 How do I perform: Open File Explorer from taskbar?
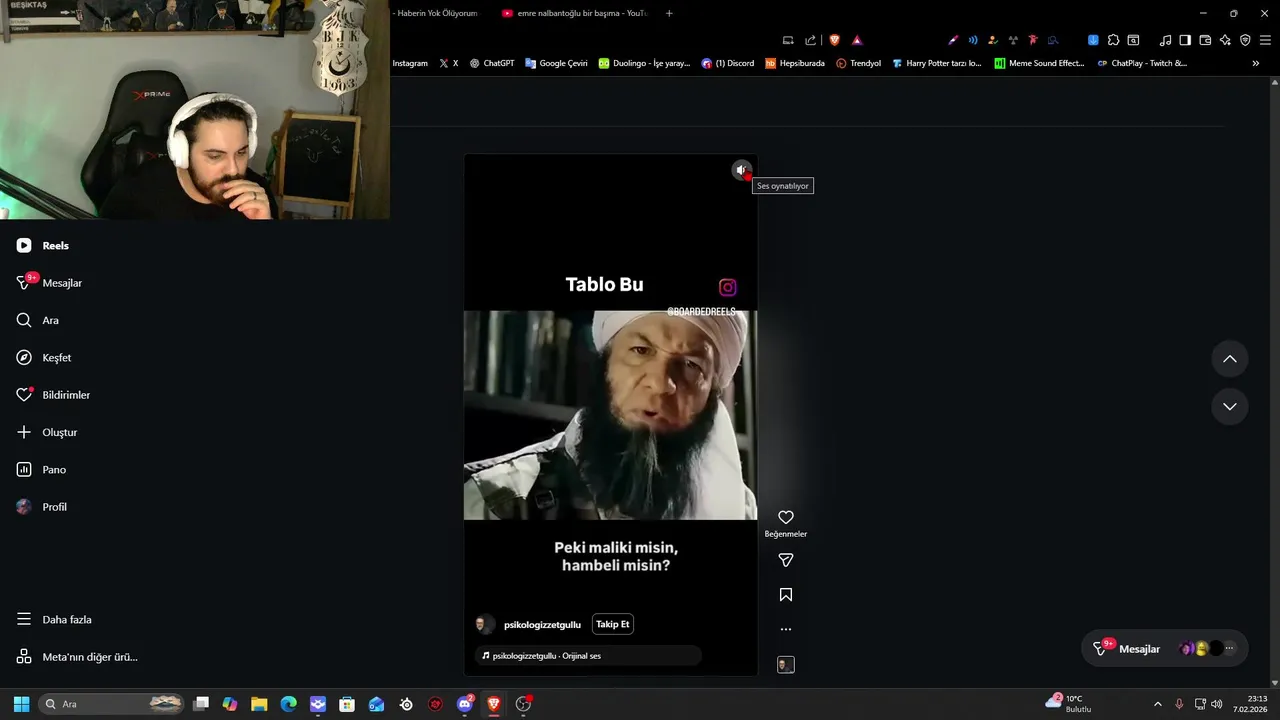259,704
